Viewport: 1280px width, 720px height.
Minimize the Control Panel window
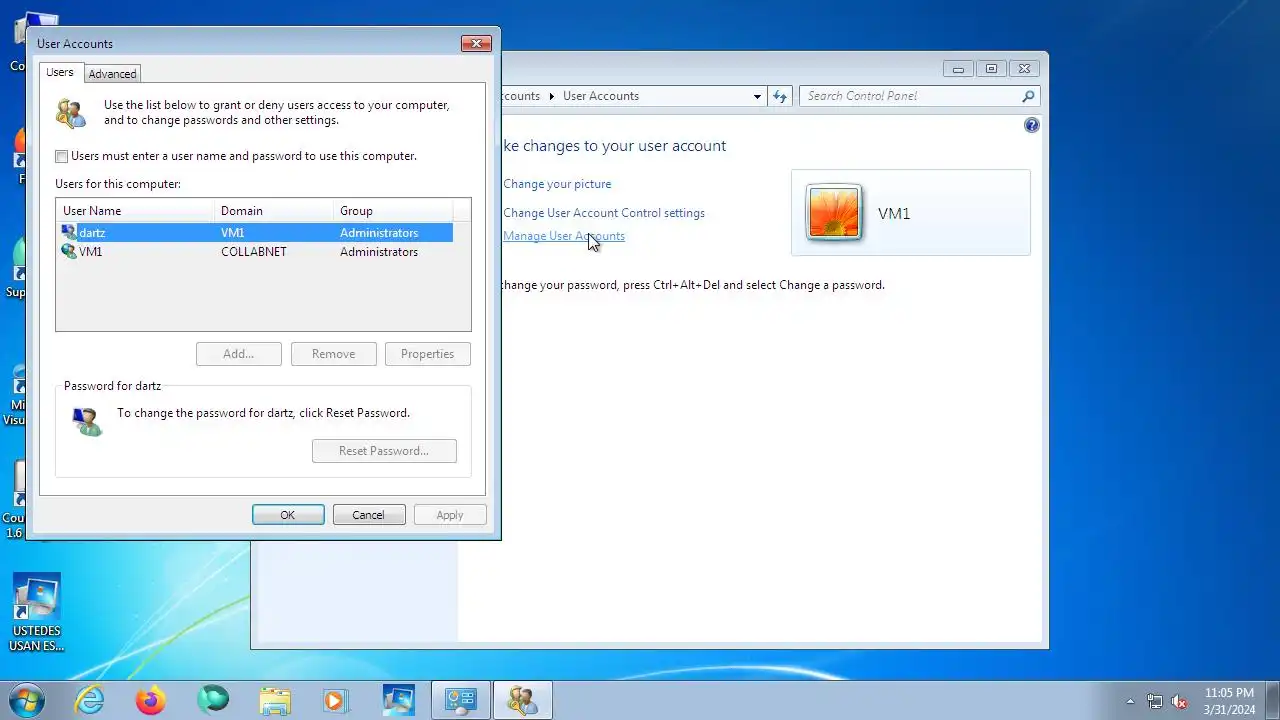(958, 69)
